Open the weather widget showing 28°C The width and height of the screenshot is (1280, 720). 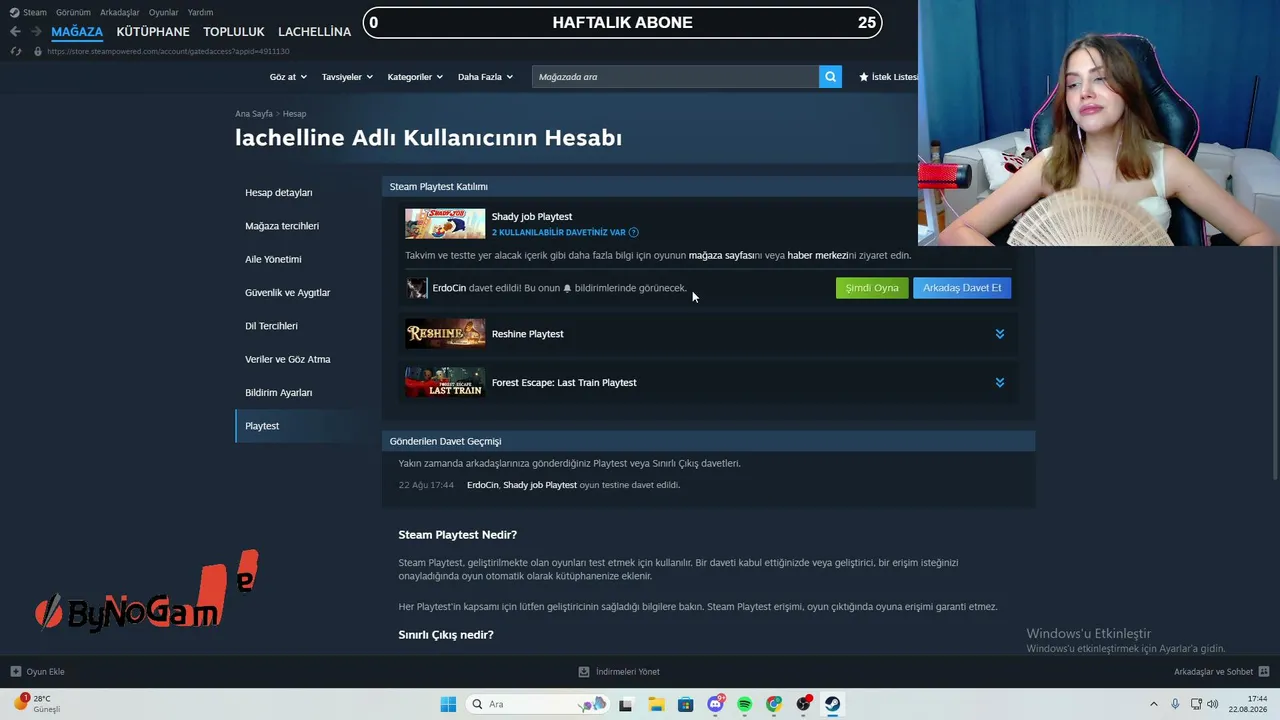38,703
